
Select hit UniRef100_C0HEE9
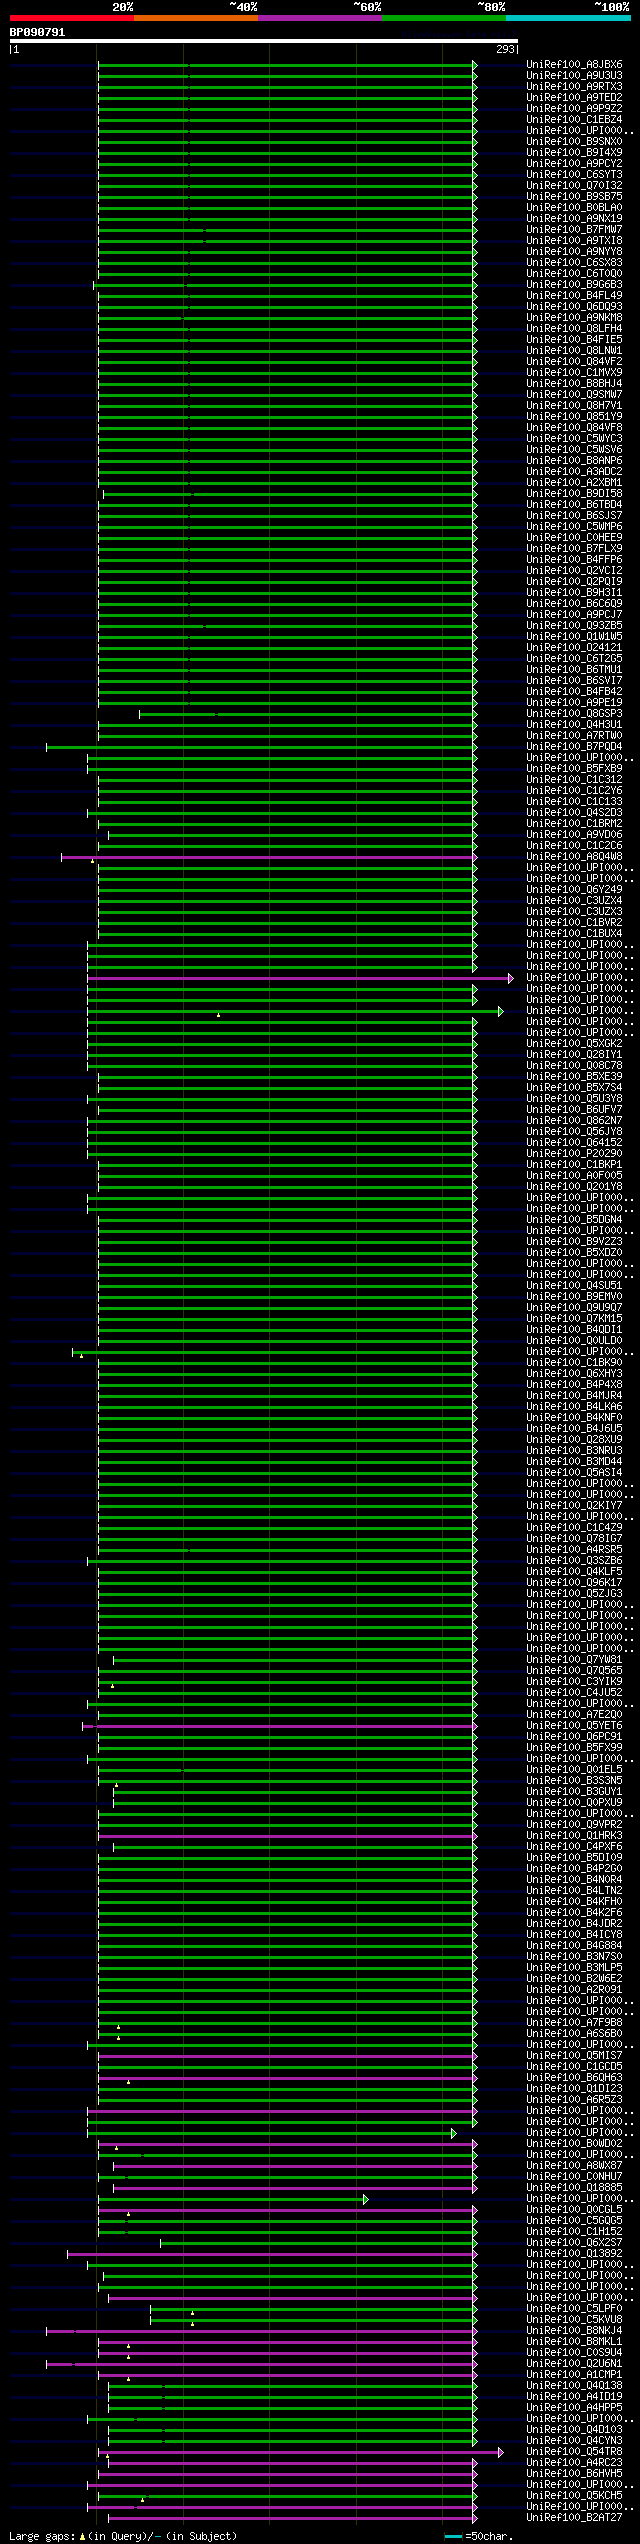pyautogui.click(x=574, y=538)
